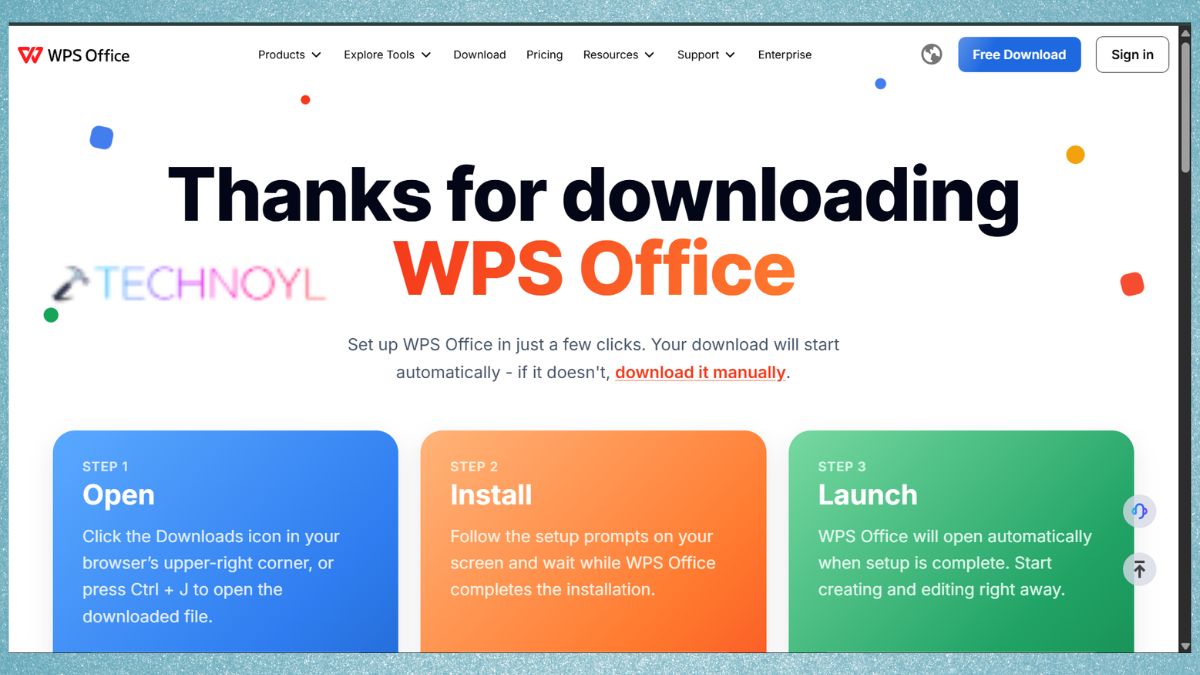Click the Free Download button
The height and width of the screenshot is (675, 1200).
1019,54
